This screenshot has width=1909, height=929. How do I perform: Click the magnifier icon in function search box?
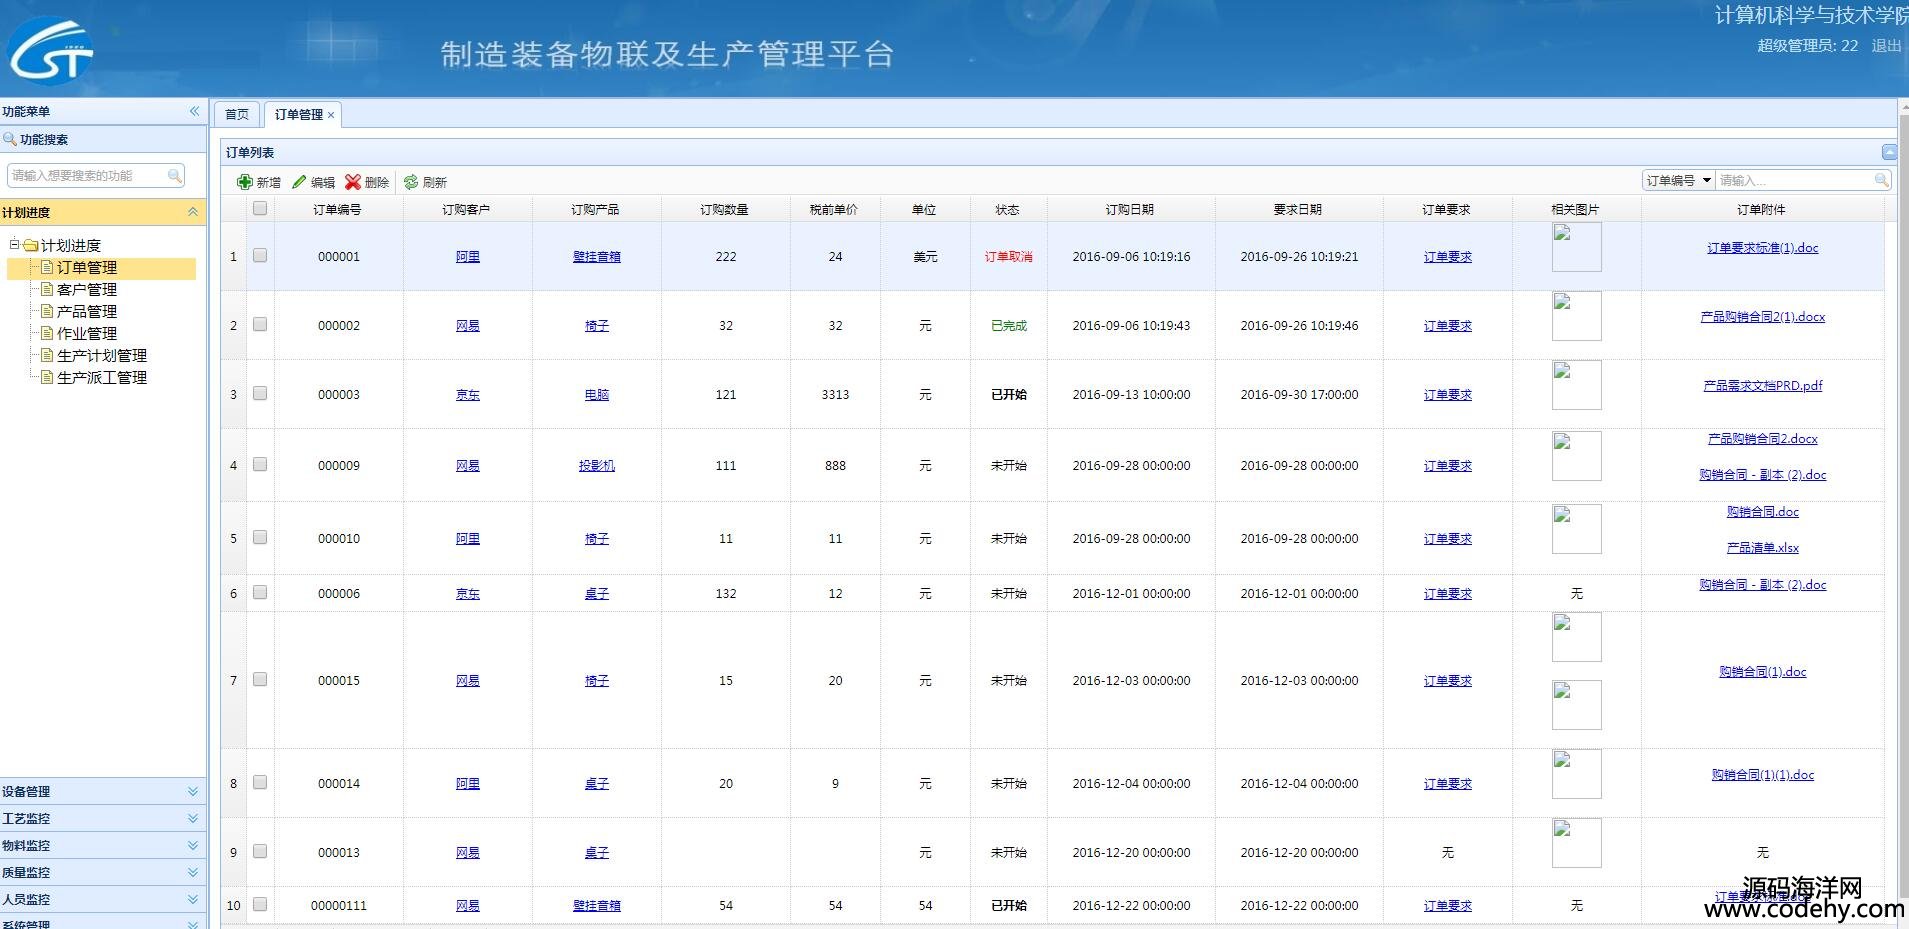click(175, 176)
